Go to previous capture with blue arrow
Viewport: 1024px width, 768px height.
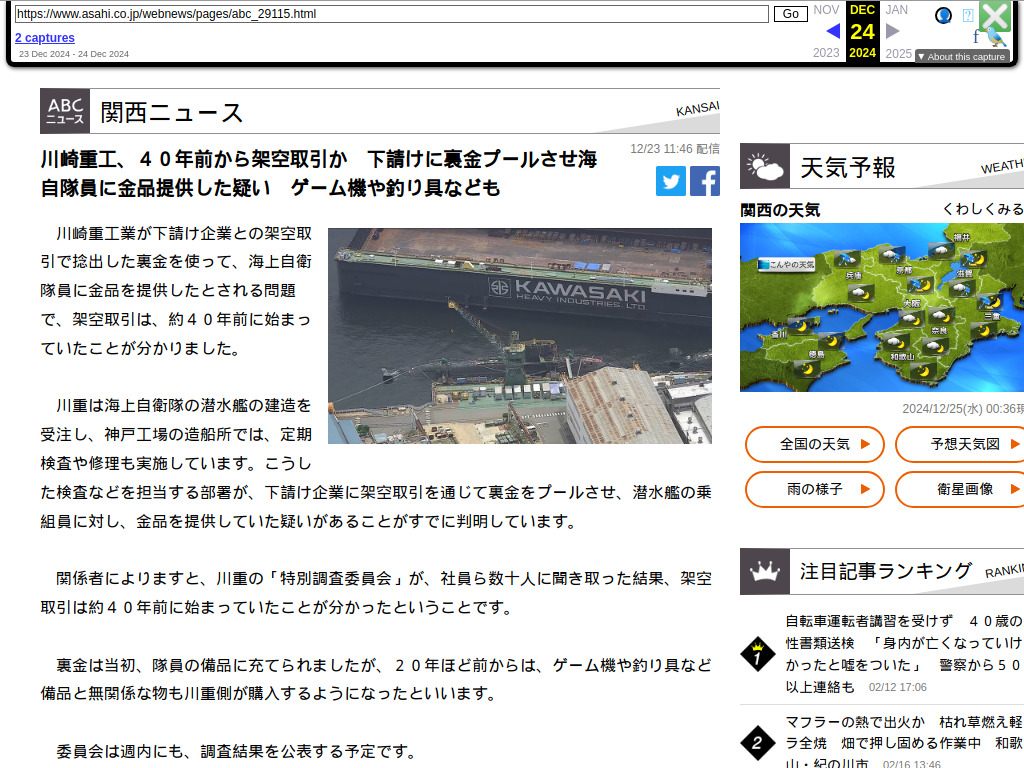pos(833,31)
